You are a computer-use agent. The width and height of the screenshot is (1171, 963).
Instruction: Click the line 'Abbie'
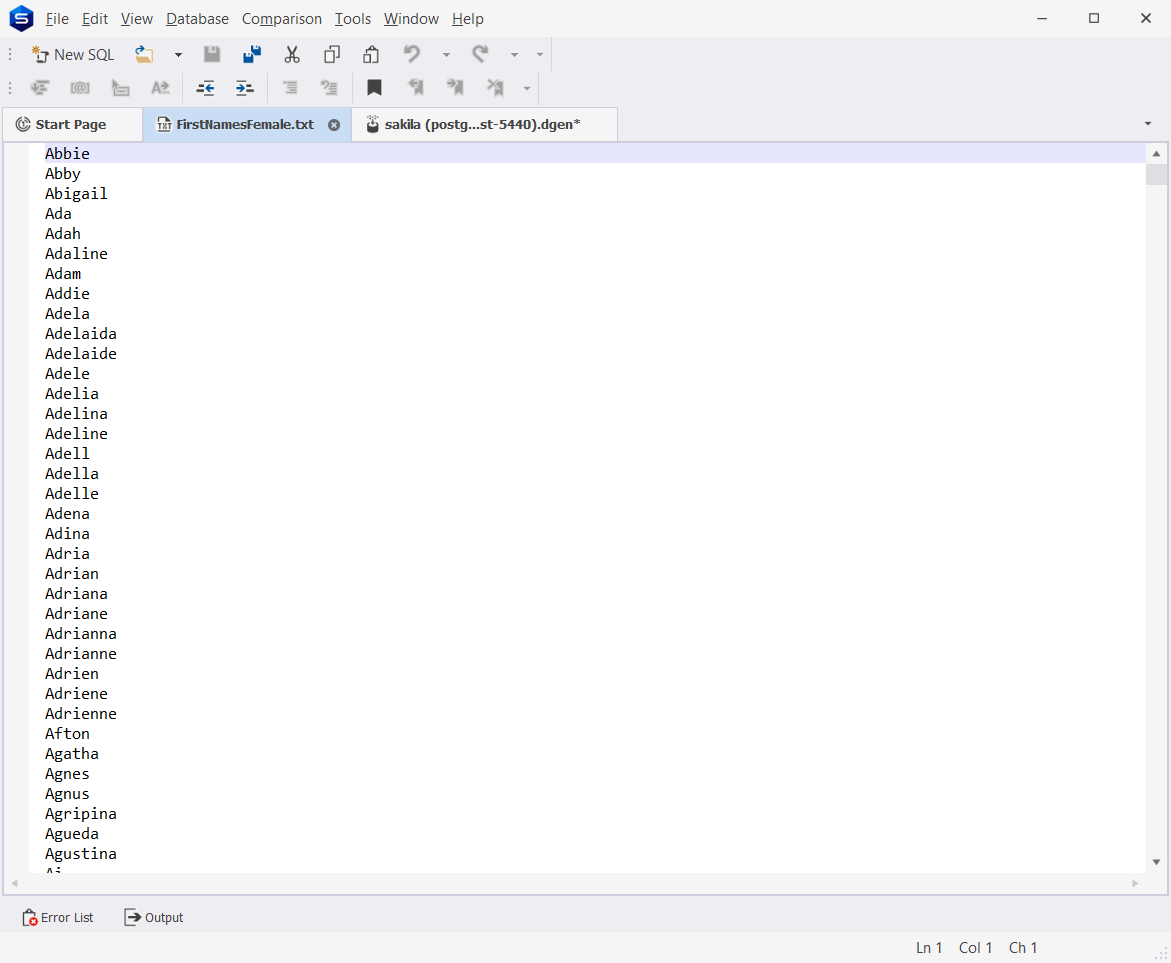pos(67,154)
